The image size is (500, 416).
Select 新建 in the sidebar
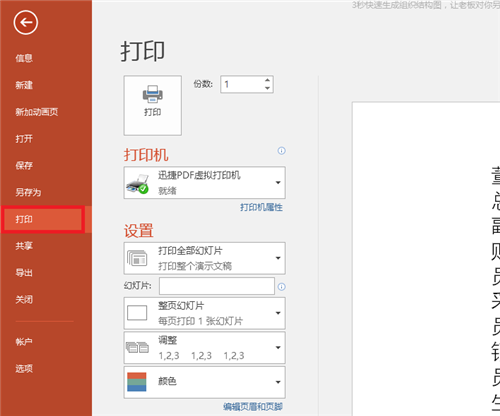24,85
